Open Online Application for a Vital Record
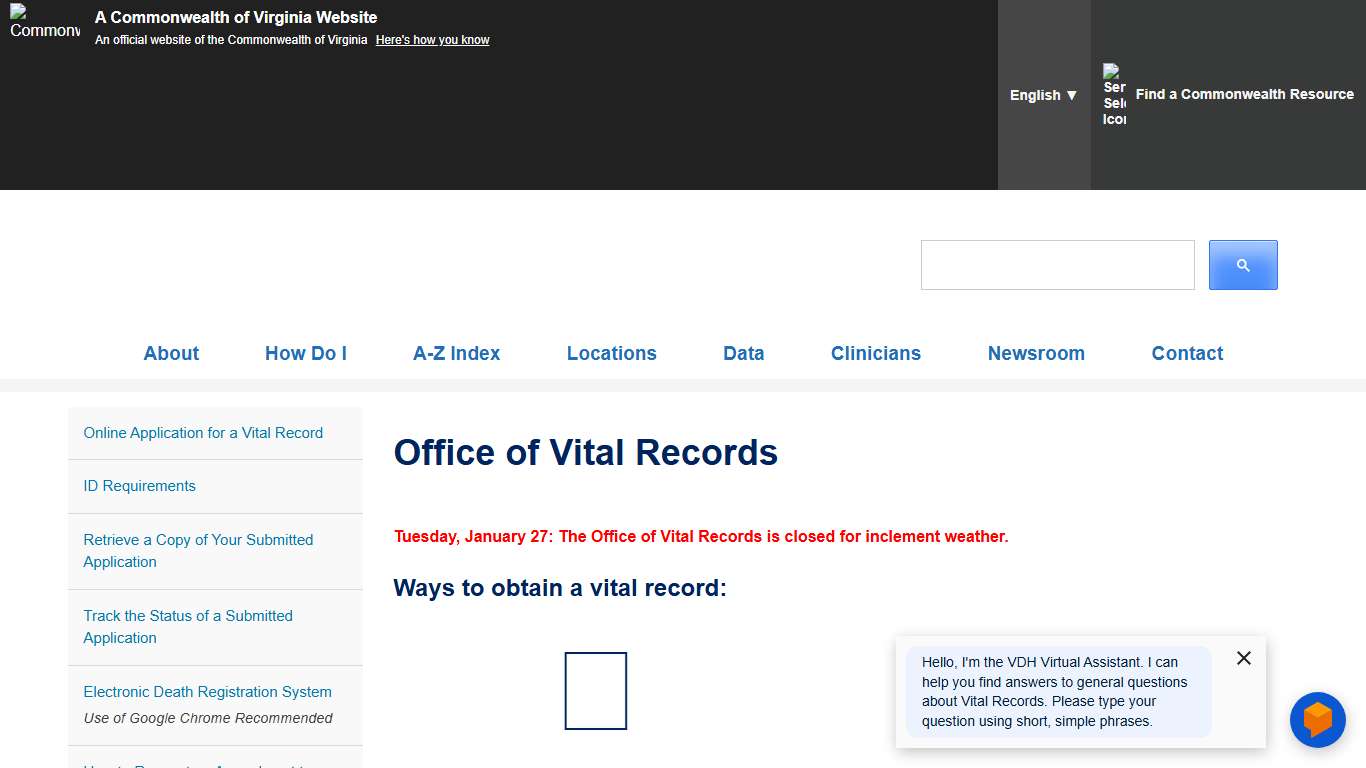 (203, 432)
